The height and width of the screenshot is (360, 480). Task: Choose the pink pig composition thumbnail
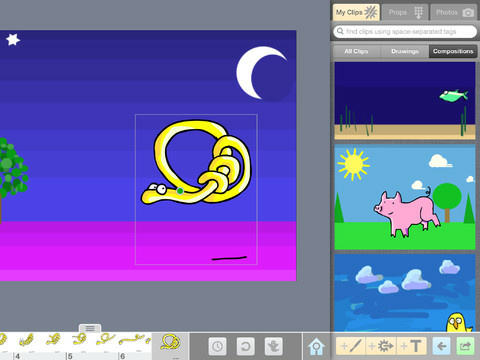coord(405,197)
